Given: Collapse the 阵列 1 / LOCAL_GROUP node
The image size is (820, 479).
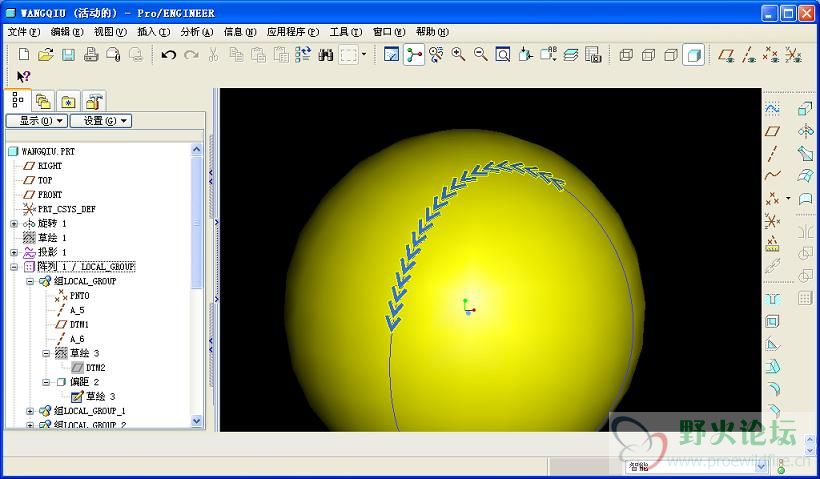Looking at the screenshot, I should [x=14, y=267].
